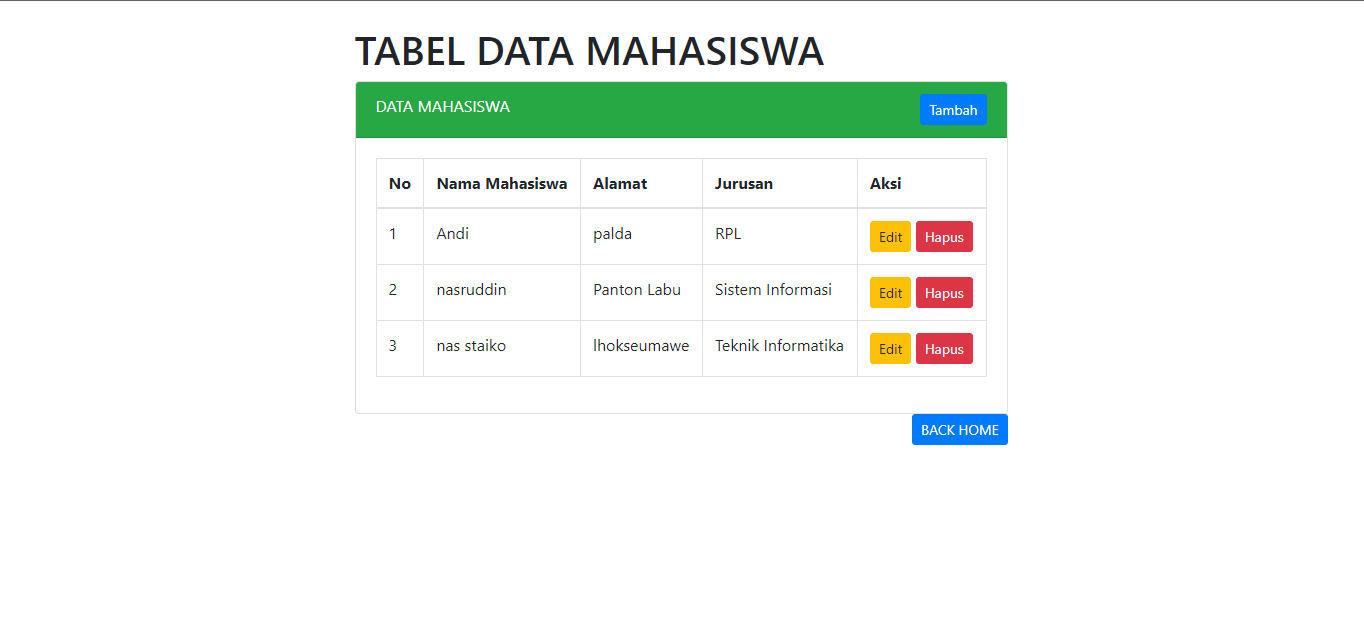The height and width of the screenshot is (636, 1364).
Task: Select the Teknik Informatika jurusan cell
Action: 779,345
